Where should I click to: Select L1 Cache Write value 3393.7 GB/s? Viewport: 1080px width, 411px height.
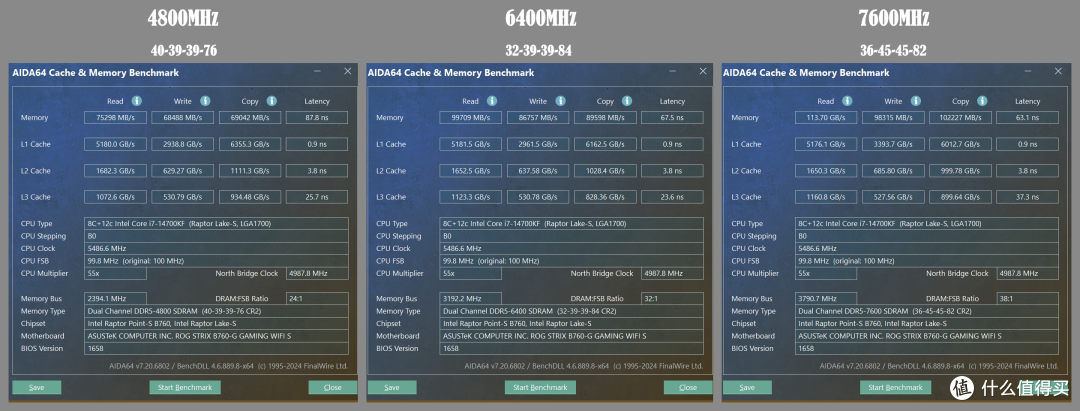coord(893,145)
